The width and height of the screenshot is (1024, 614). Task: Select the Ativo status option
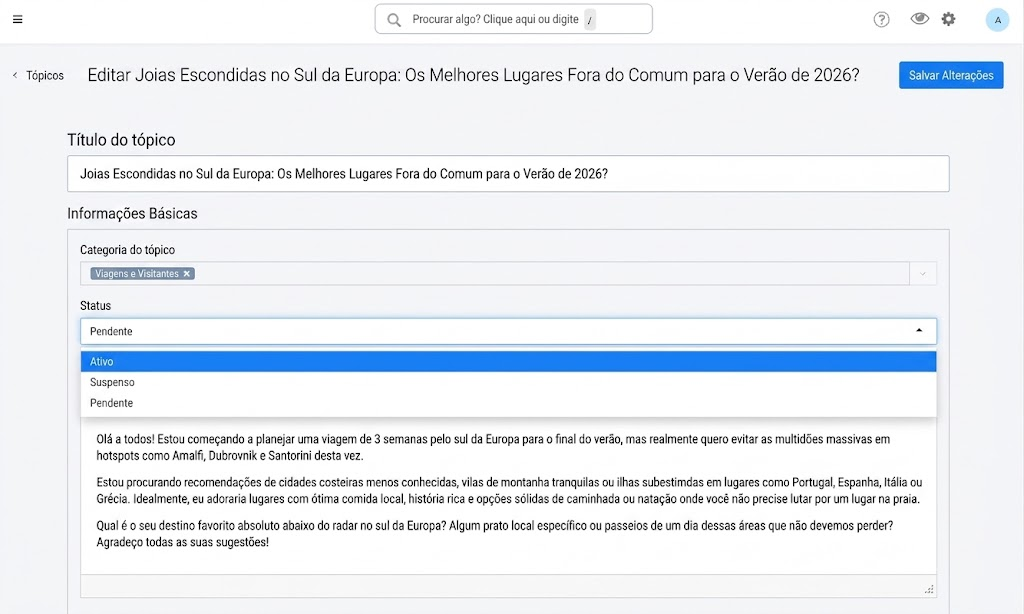point(509,361)
